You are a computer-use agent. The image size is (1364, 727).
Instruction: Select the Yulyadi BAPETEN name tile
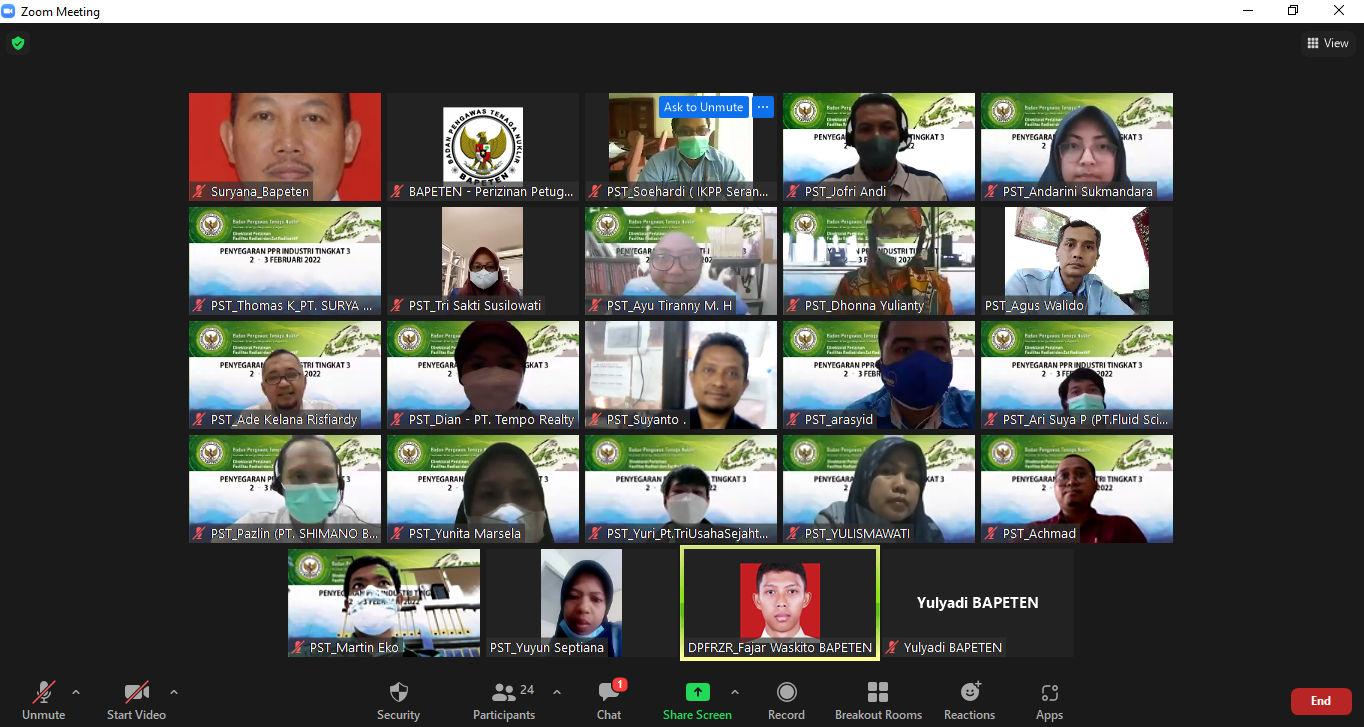(978, 603)
